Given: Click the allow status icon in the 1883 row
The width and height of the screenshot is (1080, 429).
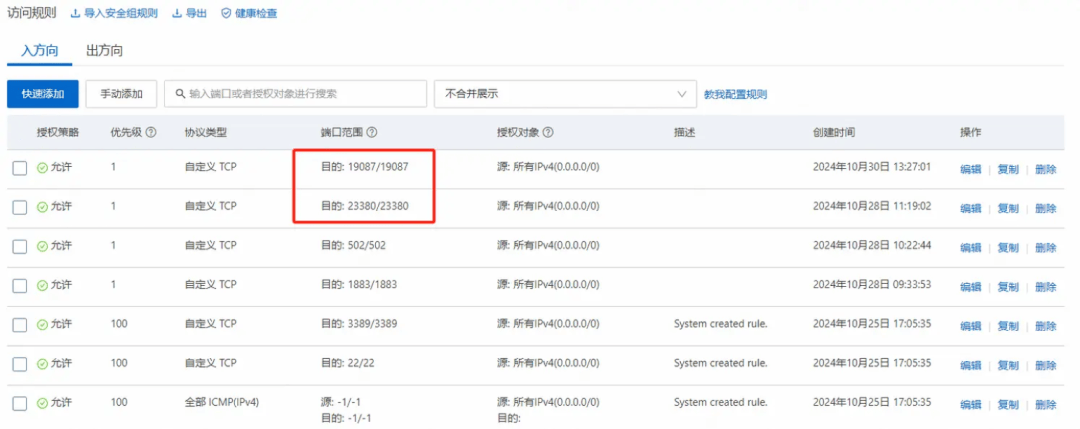Looking at the screenshot, I should click(42, 285).
